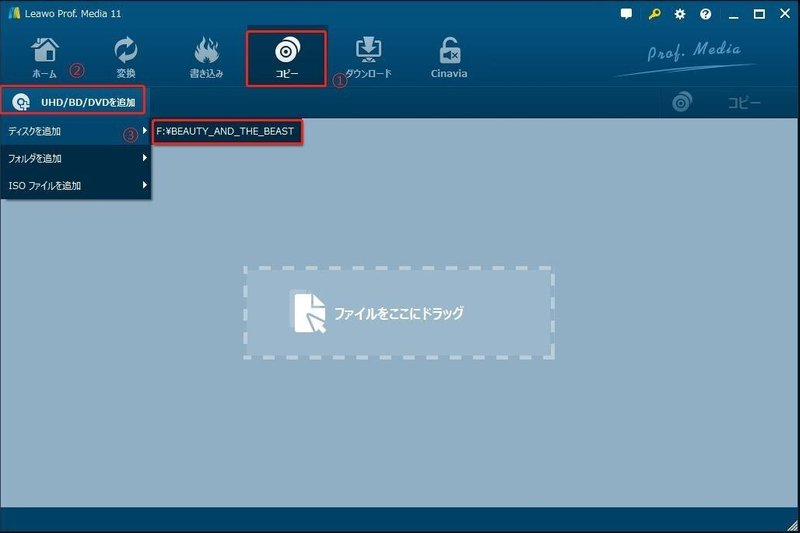Open the Home (ホーム) module
800x533 pixels.
tap(45, 58)
